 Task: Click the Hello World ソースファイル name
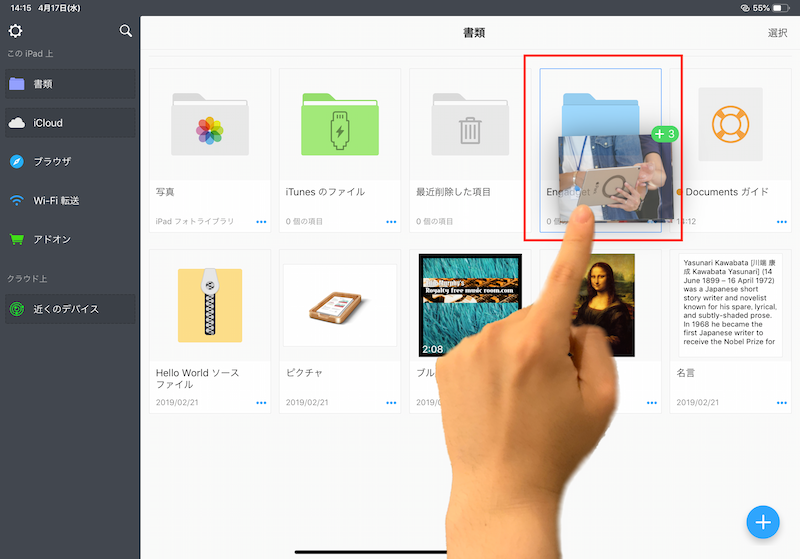197,378
